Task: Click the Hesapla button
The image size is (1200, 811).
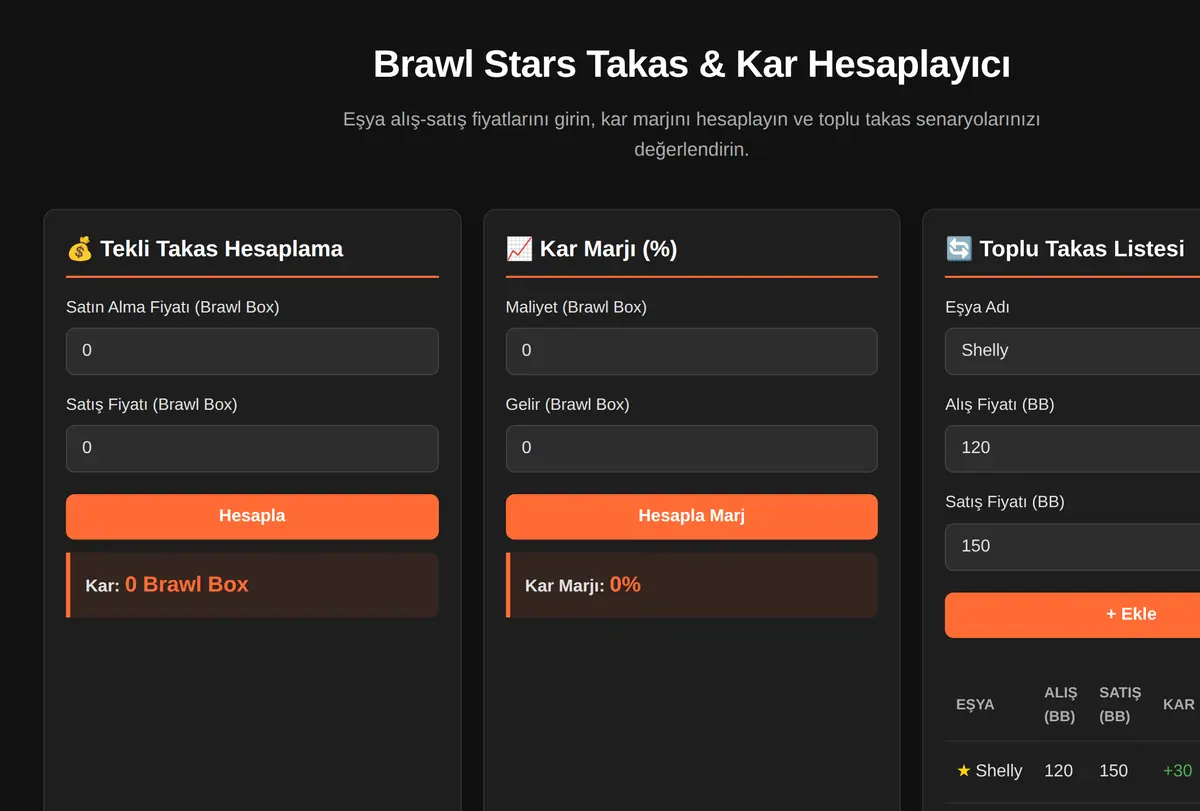Action: 252,516
